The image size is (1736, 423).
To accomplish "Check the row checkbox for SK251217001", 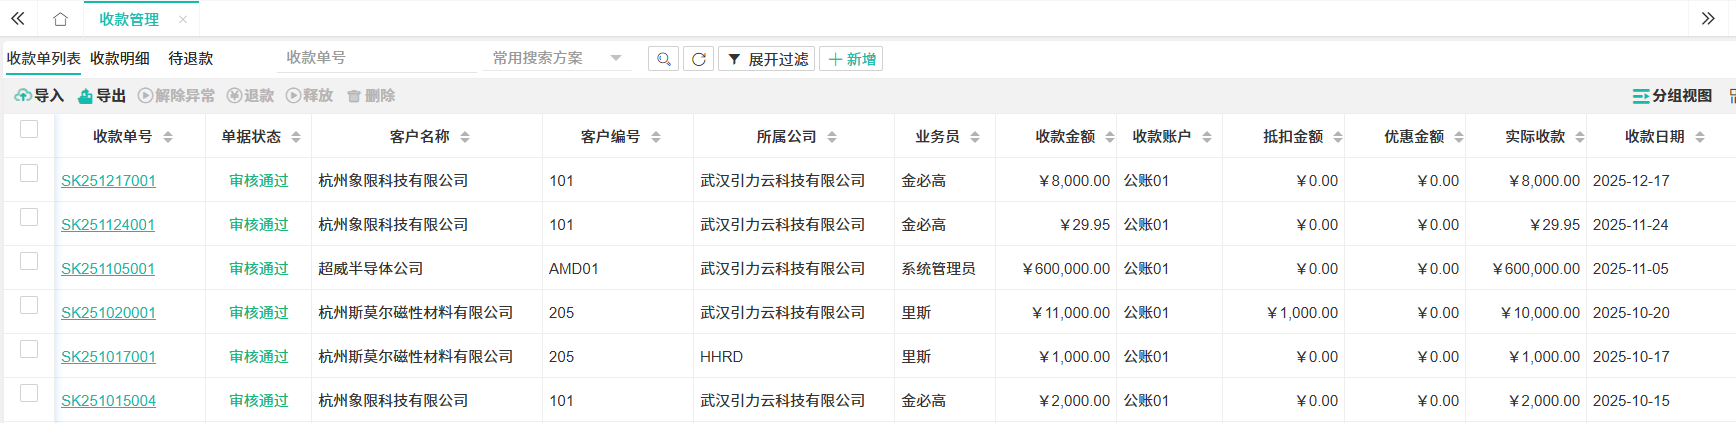I will (29, 173).
